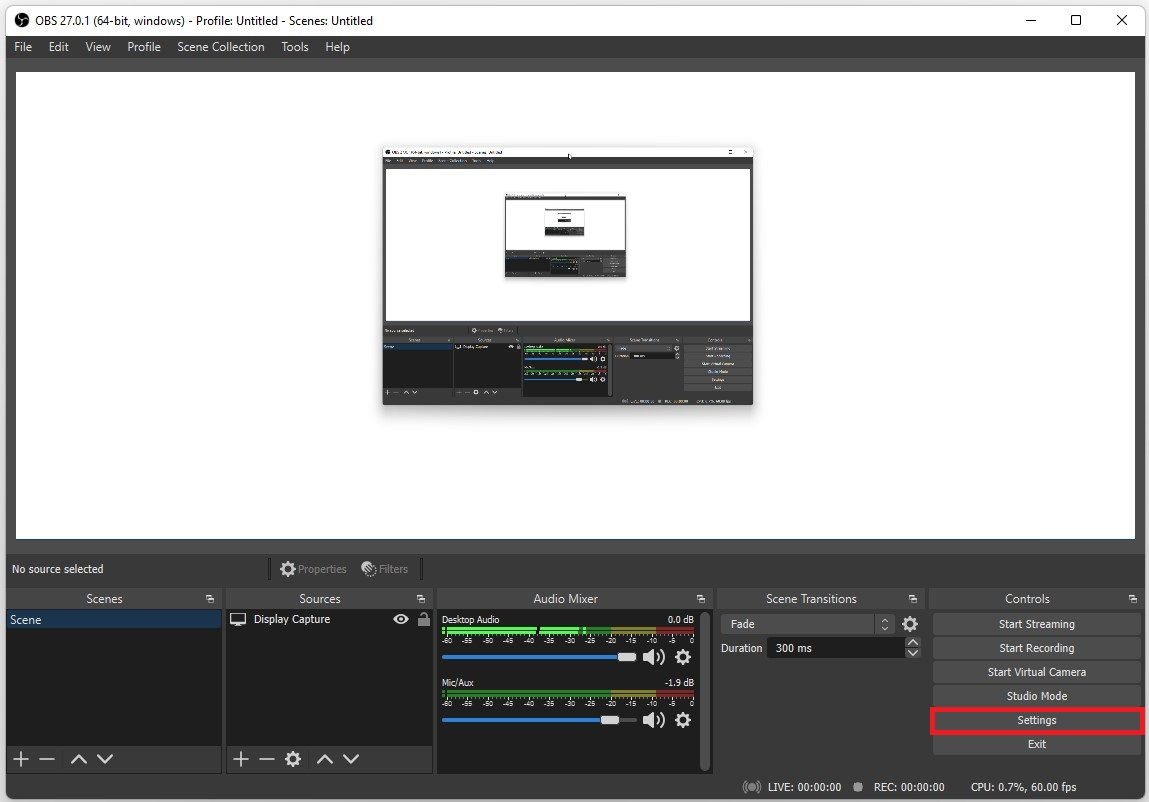1149x802 pixels.
Task: Open source properties gear in Sources panel
Action: [293, 759]
